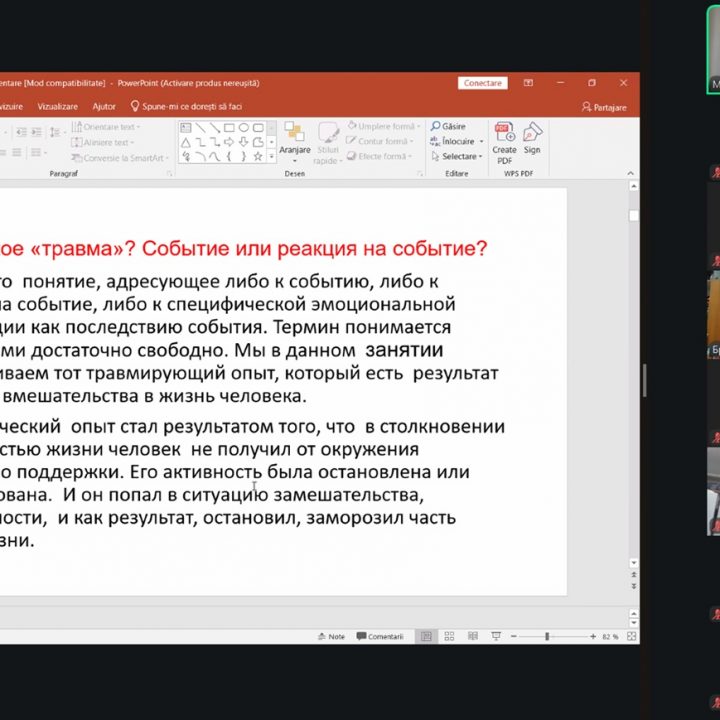Toggle the Note pane
Viewport: 720px width, 720px height.
point(331,636)
